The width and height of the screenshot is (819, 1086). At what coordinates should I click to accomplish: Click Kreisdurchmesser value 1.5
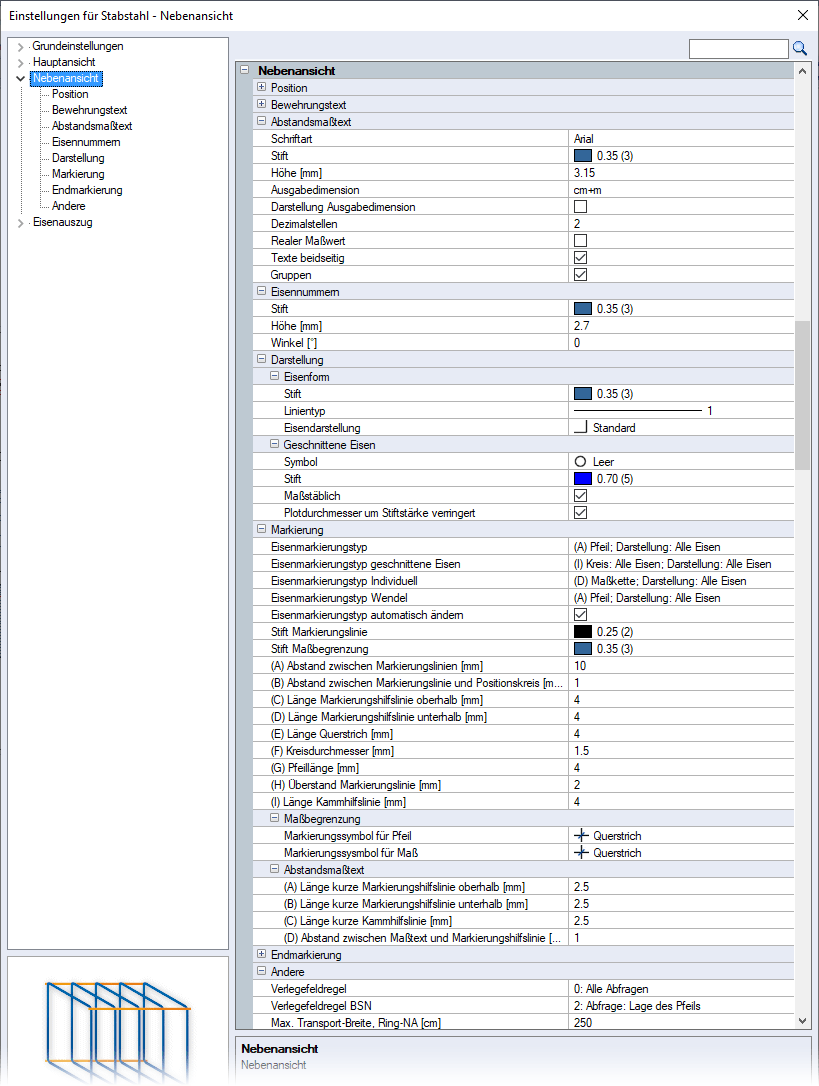click(581, 750)
